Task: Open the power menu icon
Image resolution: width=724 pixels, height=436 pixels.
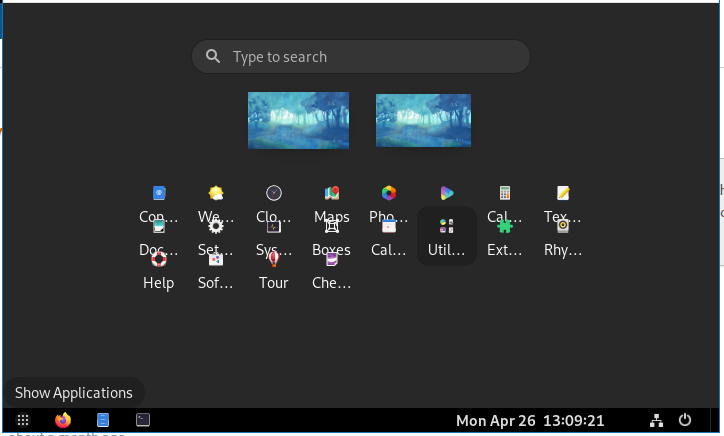Action: 685,420
